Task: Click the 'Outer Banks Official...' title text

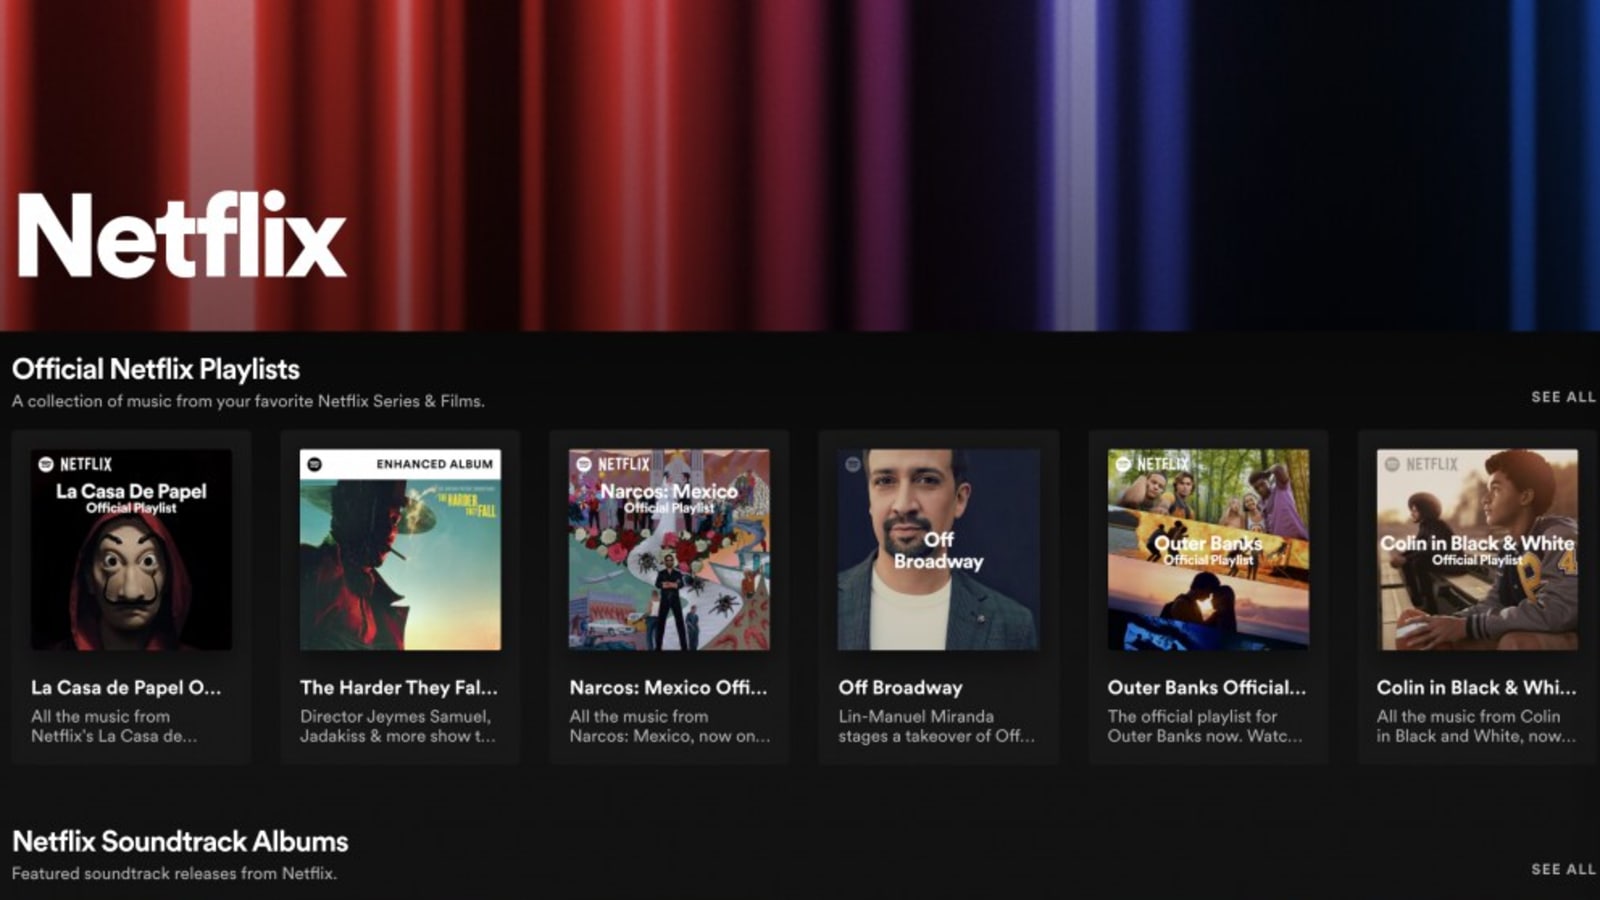Action: pyautogui.click(x=1206, y=687)
